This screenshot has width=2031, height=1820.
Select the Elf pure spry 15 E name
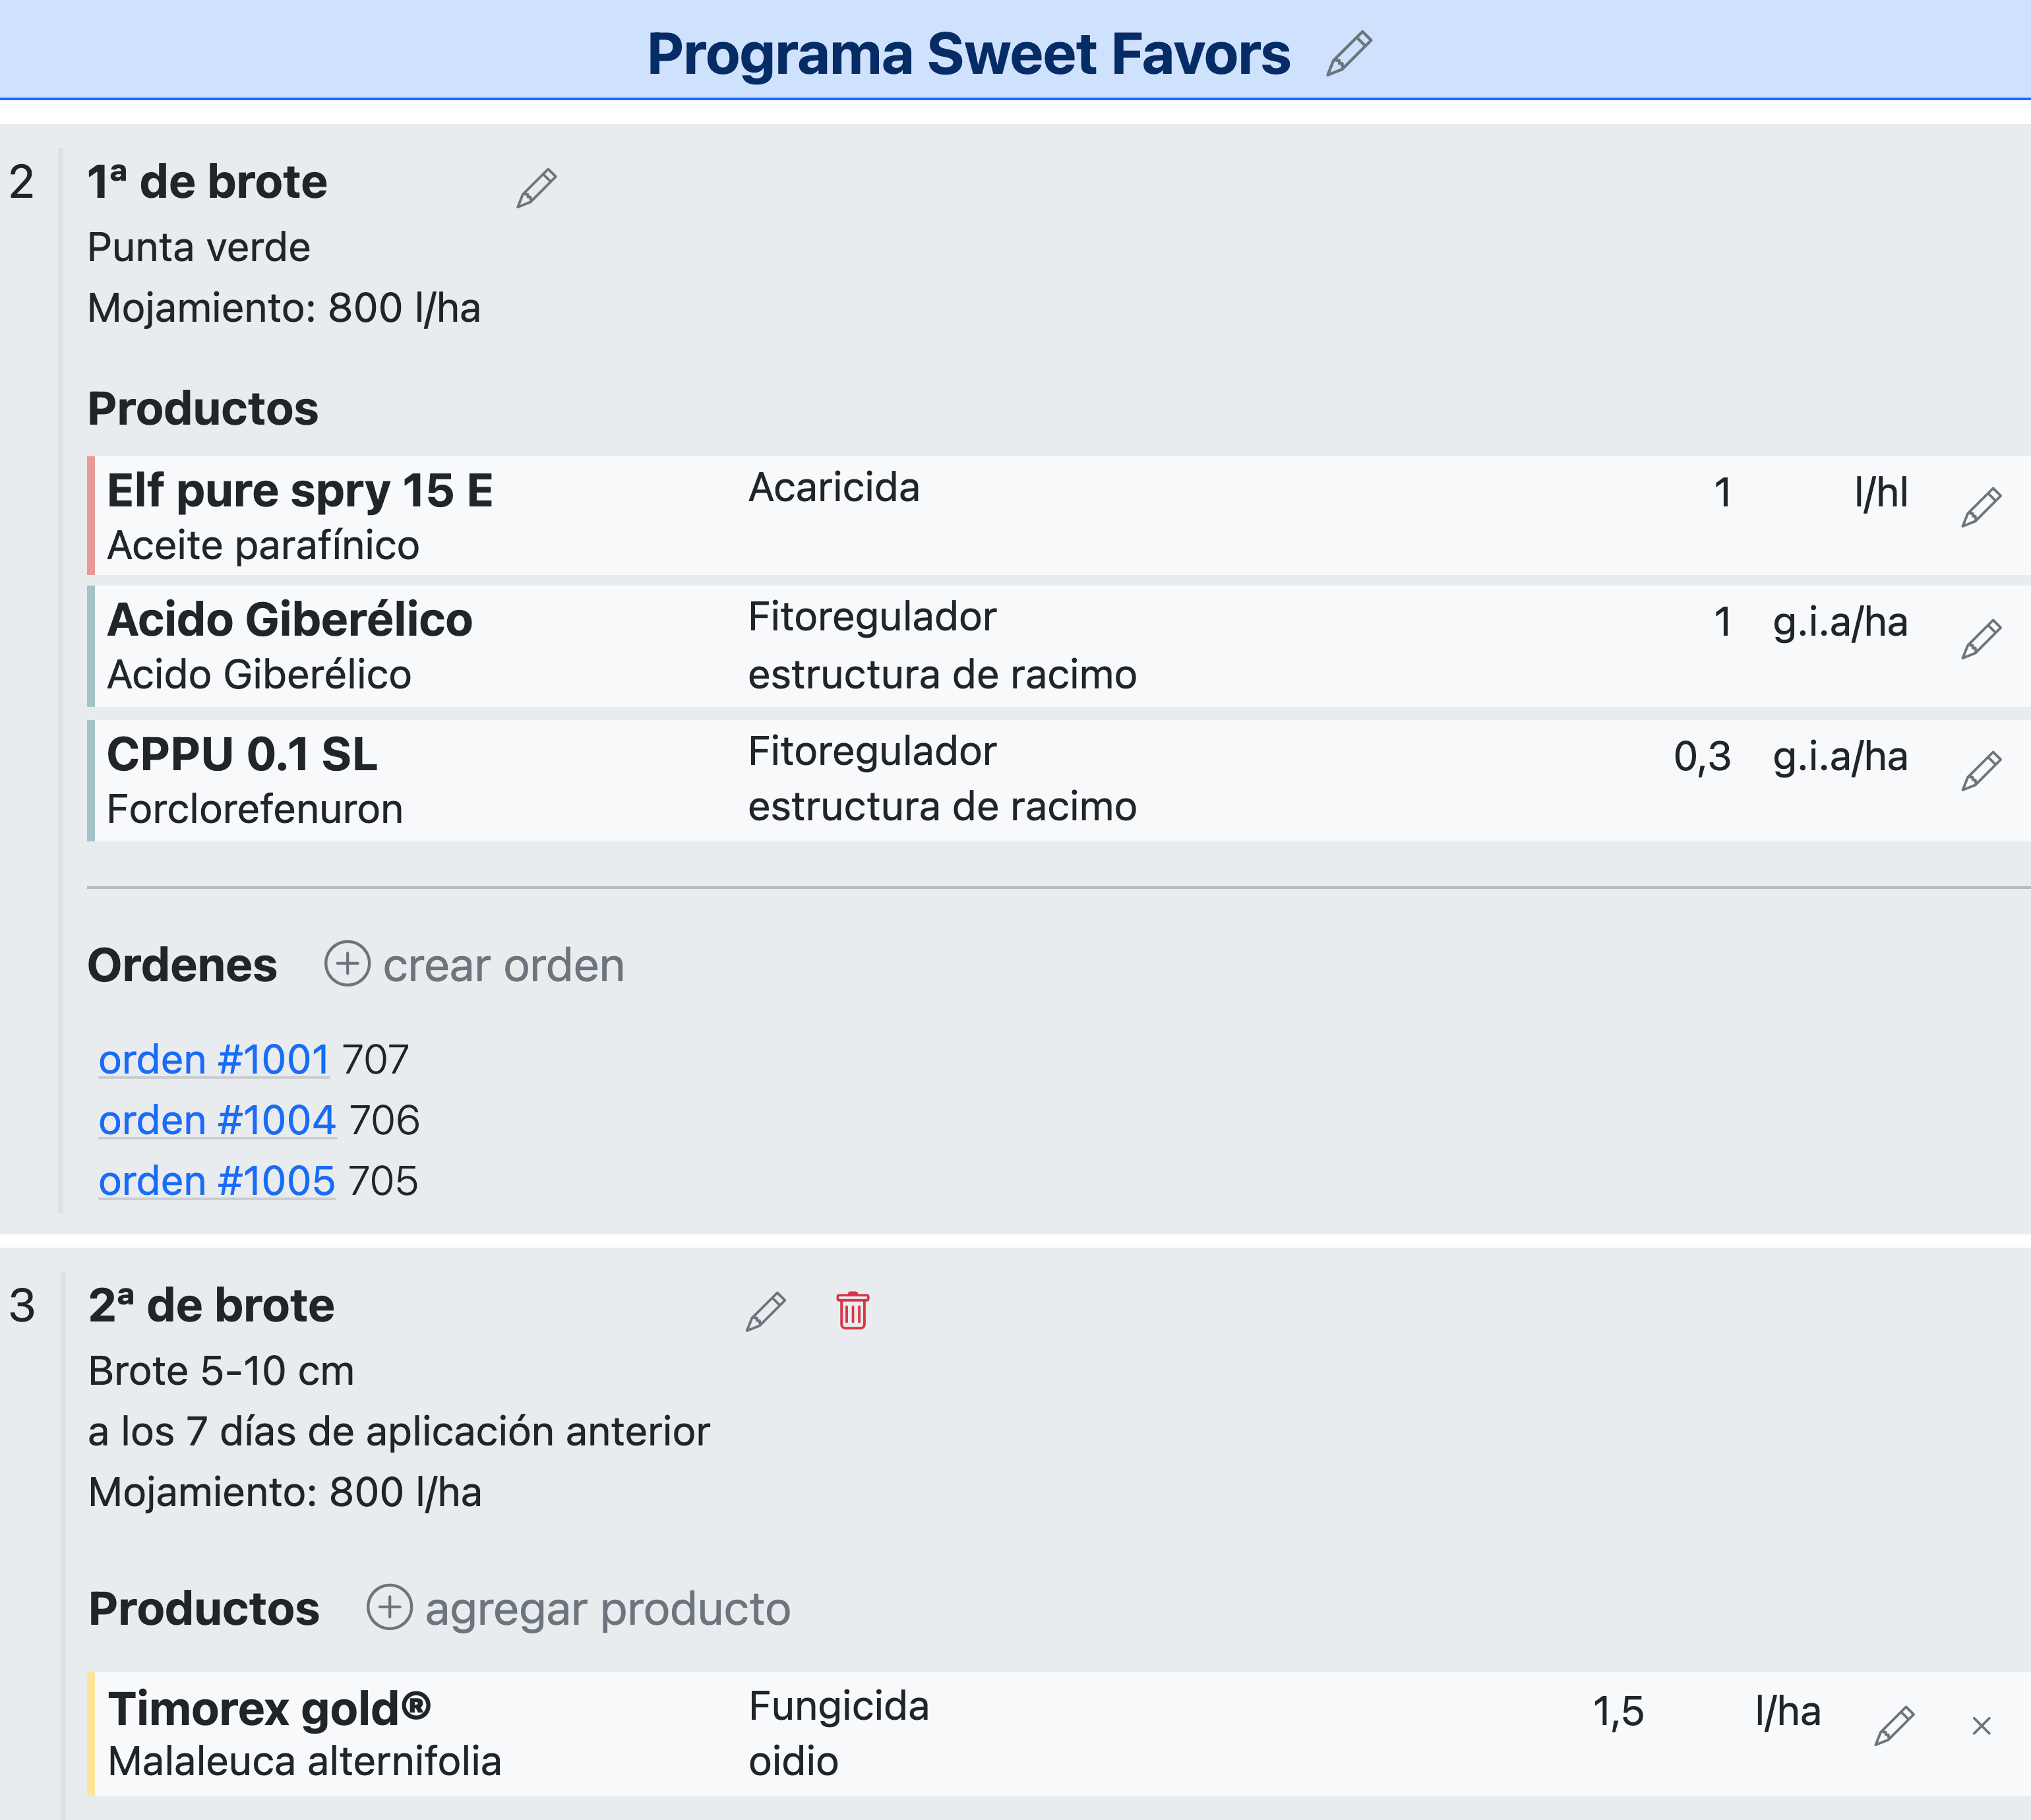pyautogui.click(x=300, y=491)
